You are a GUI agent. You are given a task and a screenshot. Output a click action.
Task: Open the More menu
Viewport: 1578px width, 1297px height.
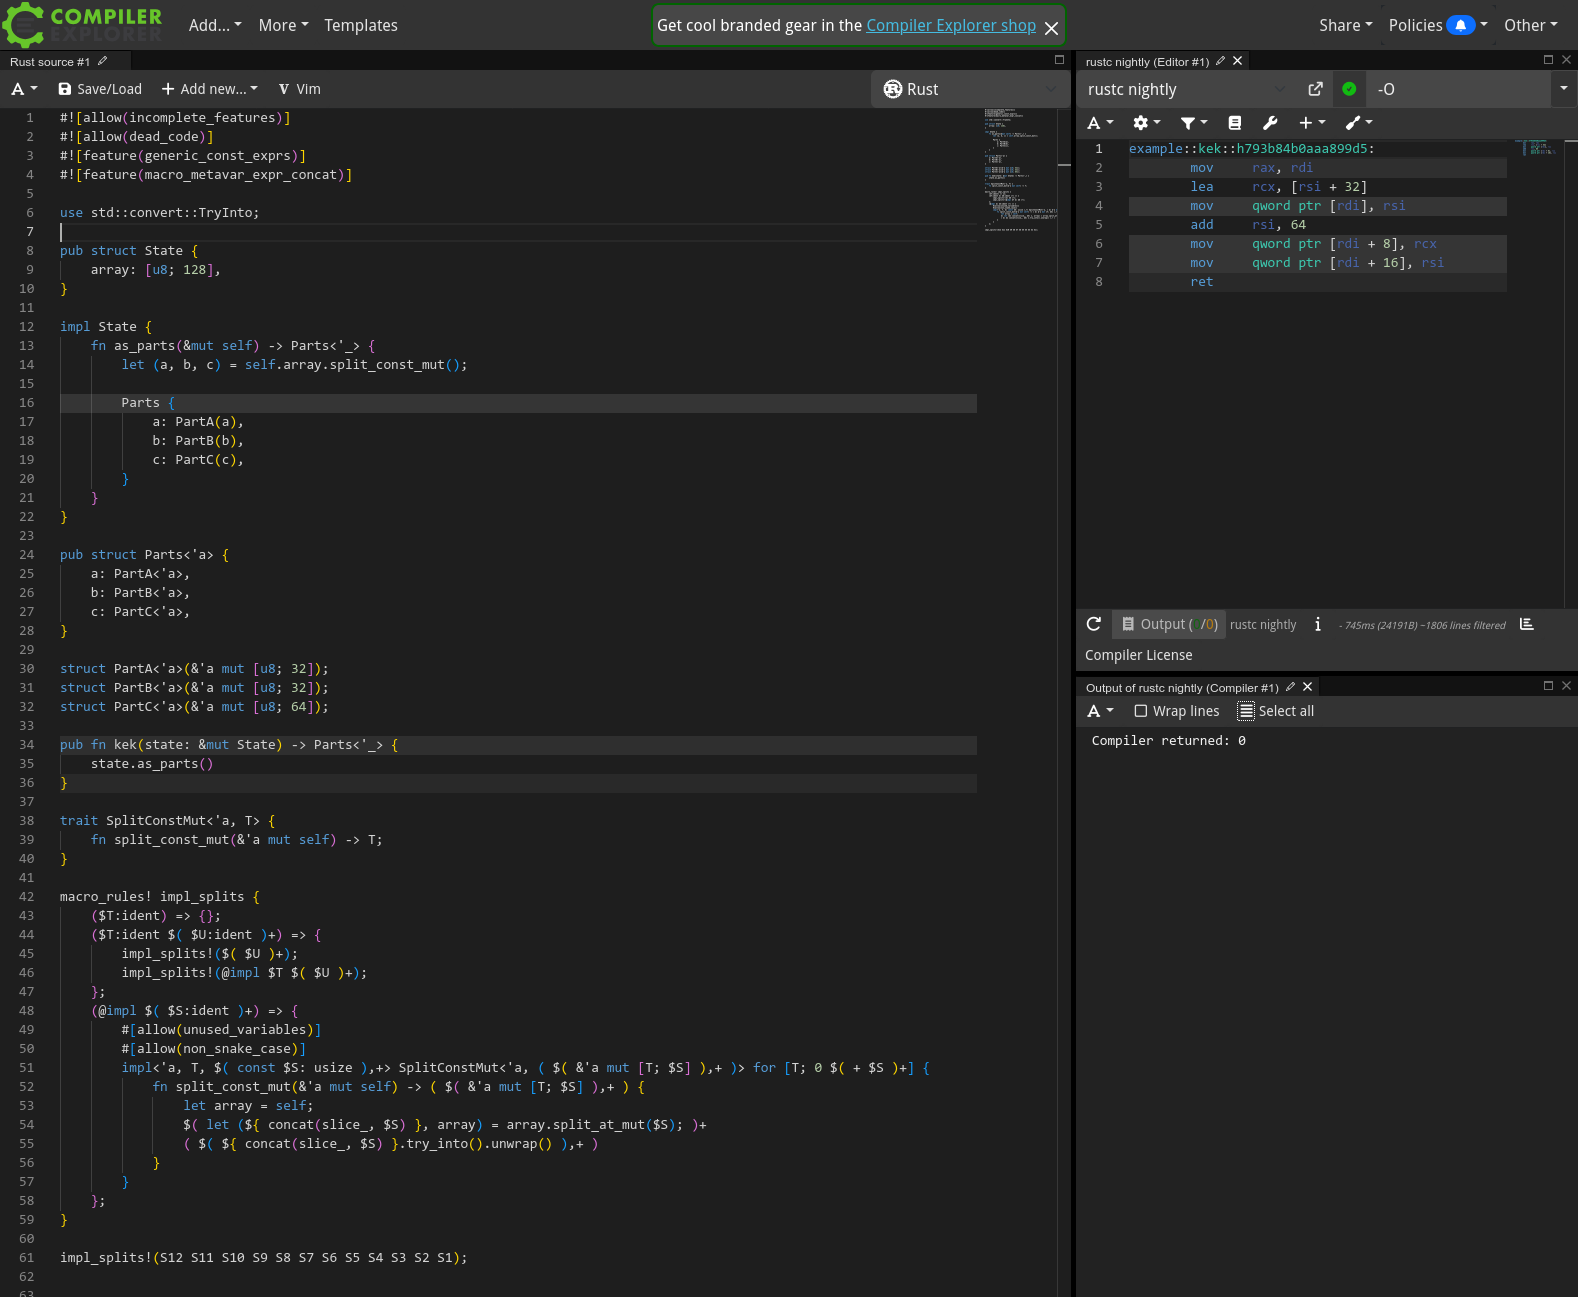[283, 25]
